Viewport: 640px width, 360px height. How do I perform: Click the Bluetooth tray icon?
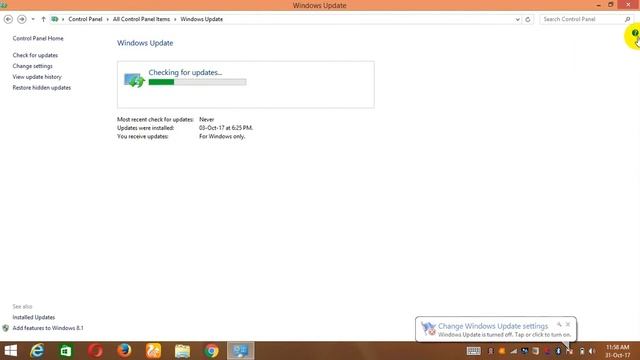(x=558, y=351)
